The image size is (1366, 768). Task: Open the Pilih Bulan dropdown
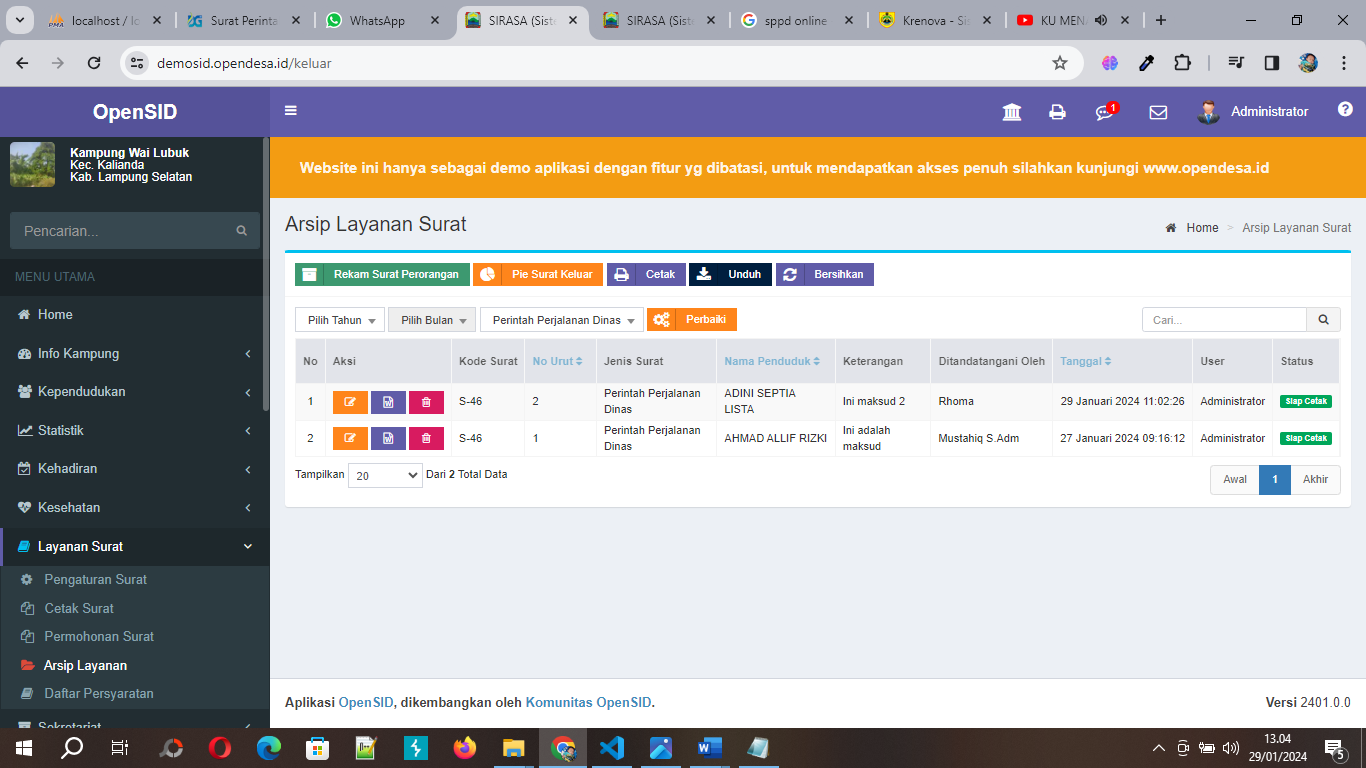[431, 319]
